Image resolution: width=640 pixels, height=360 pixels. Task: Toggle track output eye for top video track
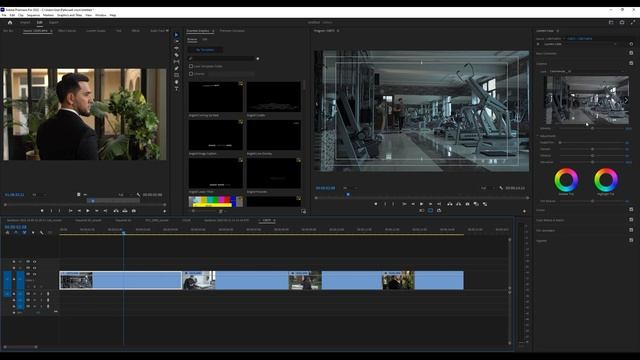(34, 262)
